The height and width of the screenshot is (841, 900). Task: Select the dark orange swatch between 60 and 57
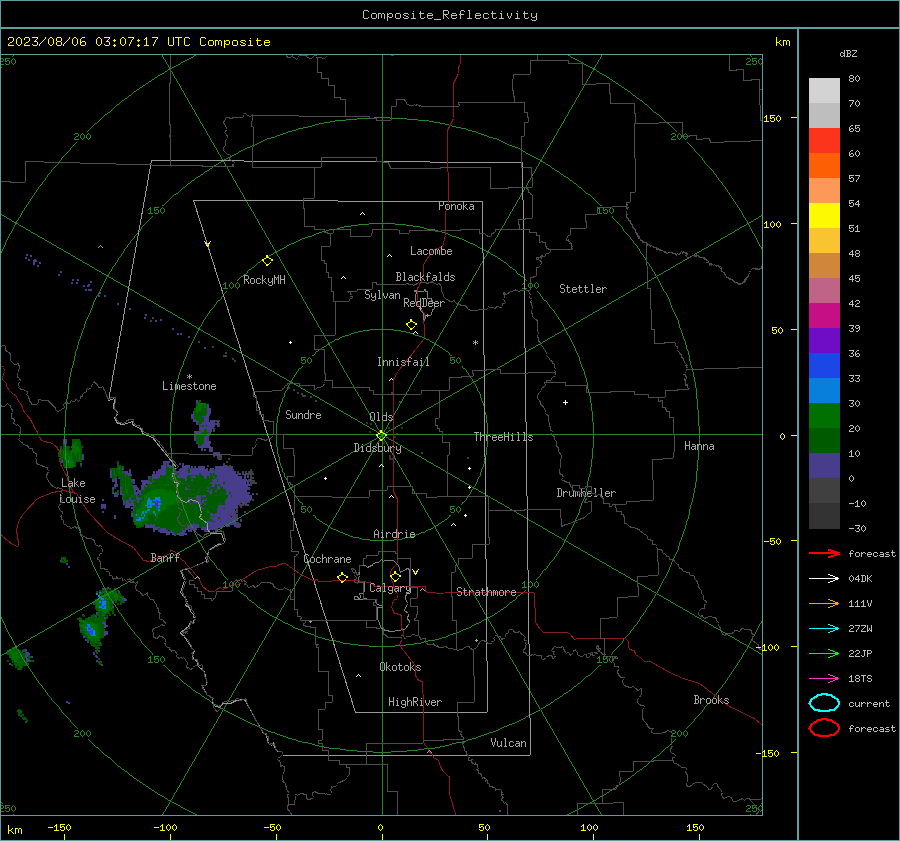[x=824, y=166]
